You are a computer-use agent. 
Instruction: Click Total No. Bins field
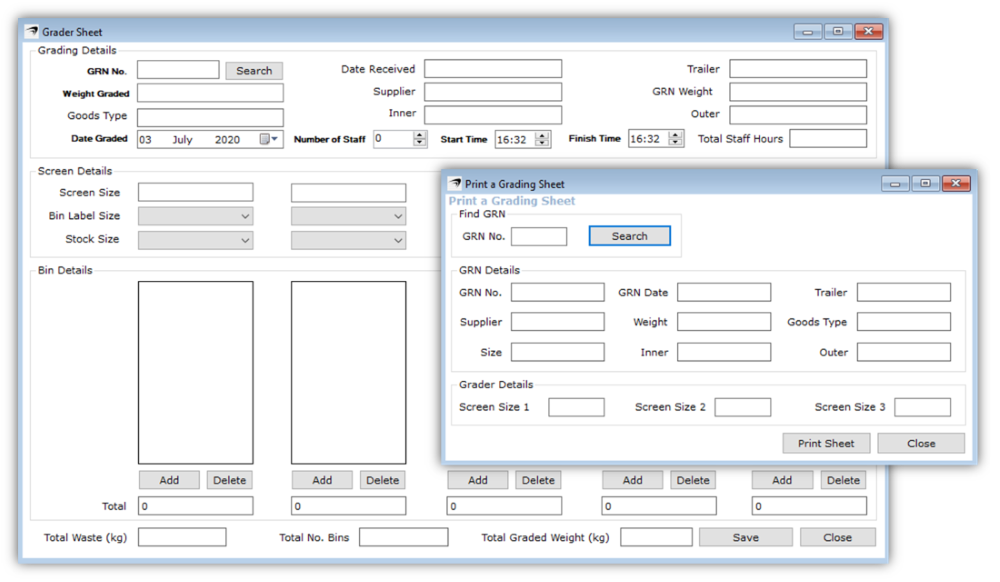[404, 537]
